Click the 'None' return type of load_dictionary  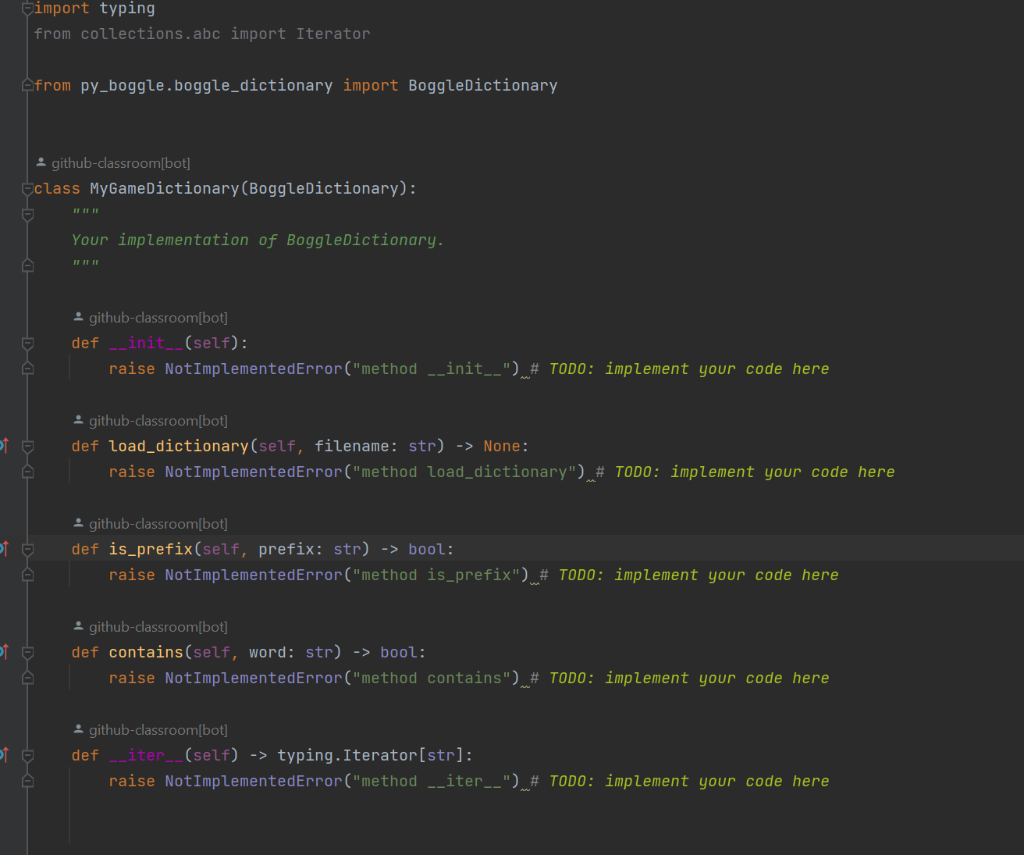502,446
